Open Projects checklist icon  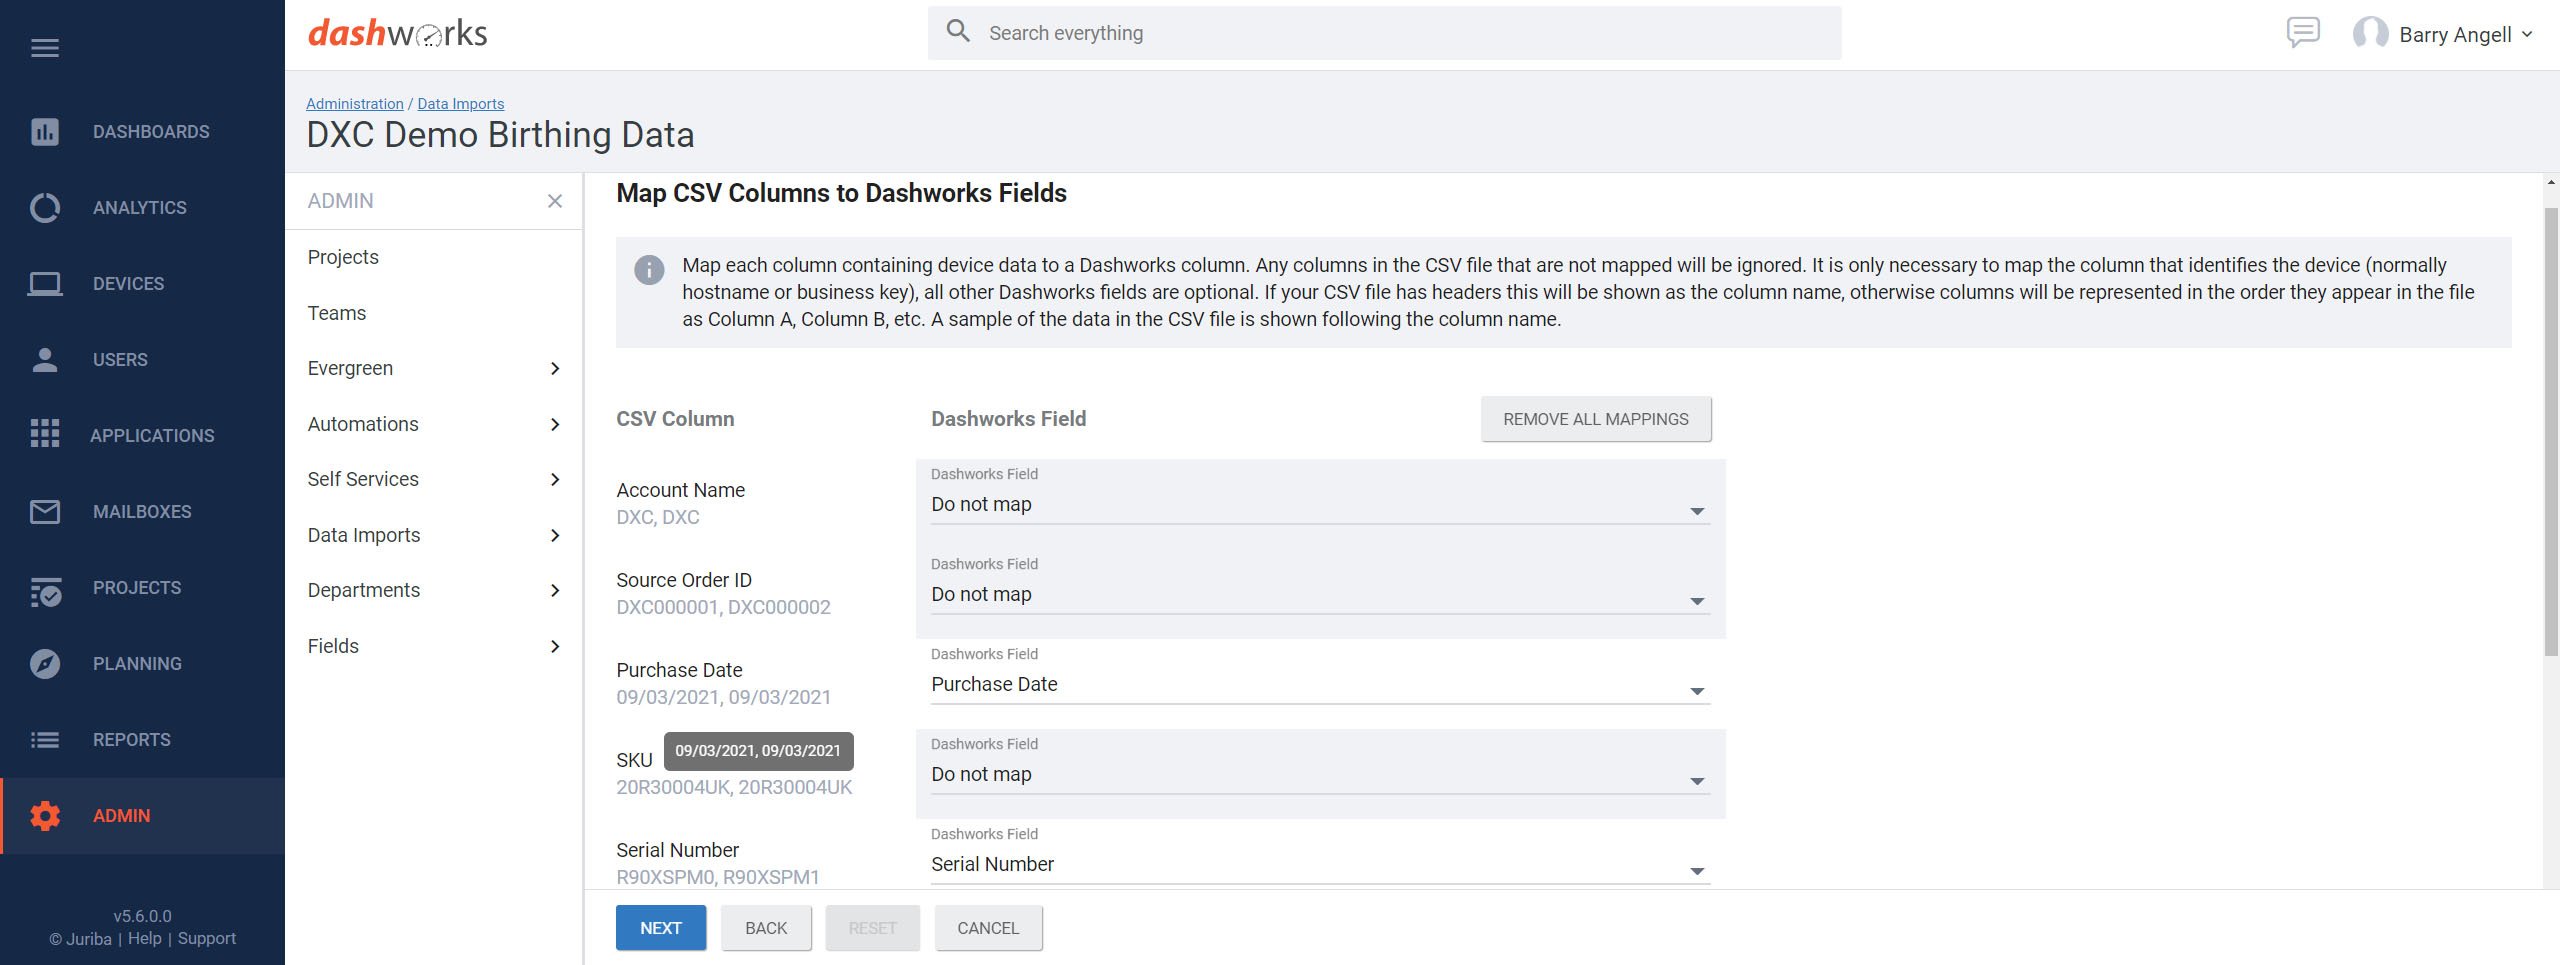tap(45, 591)
